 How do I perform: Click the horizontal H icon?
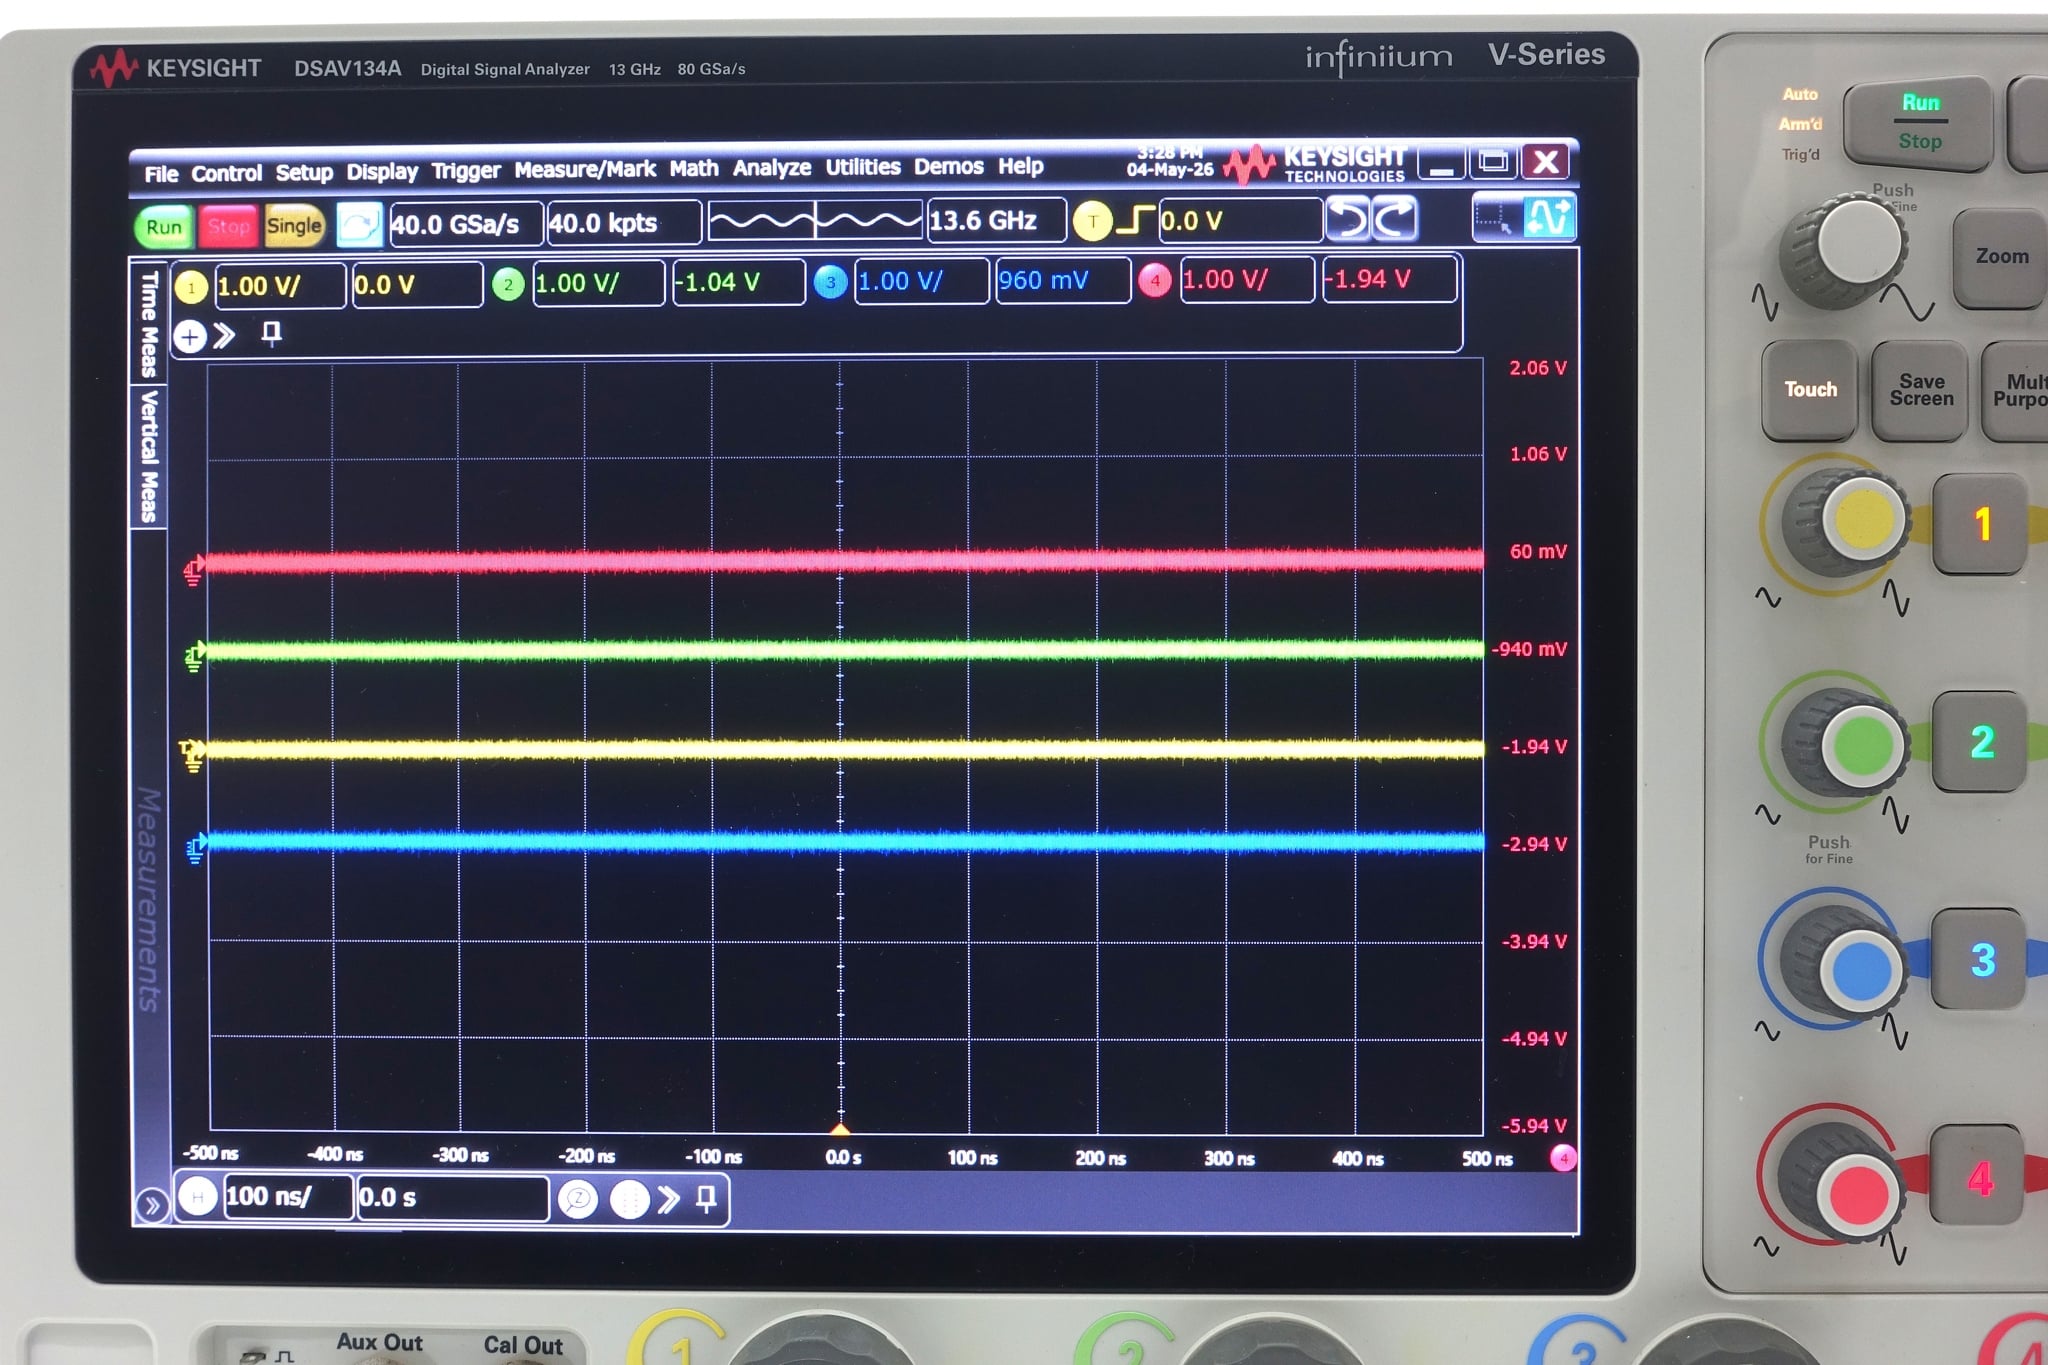pyautogui.click(x=198, y=1197)
